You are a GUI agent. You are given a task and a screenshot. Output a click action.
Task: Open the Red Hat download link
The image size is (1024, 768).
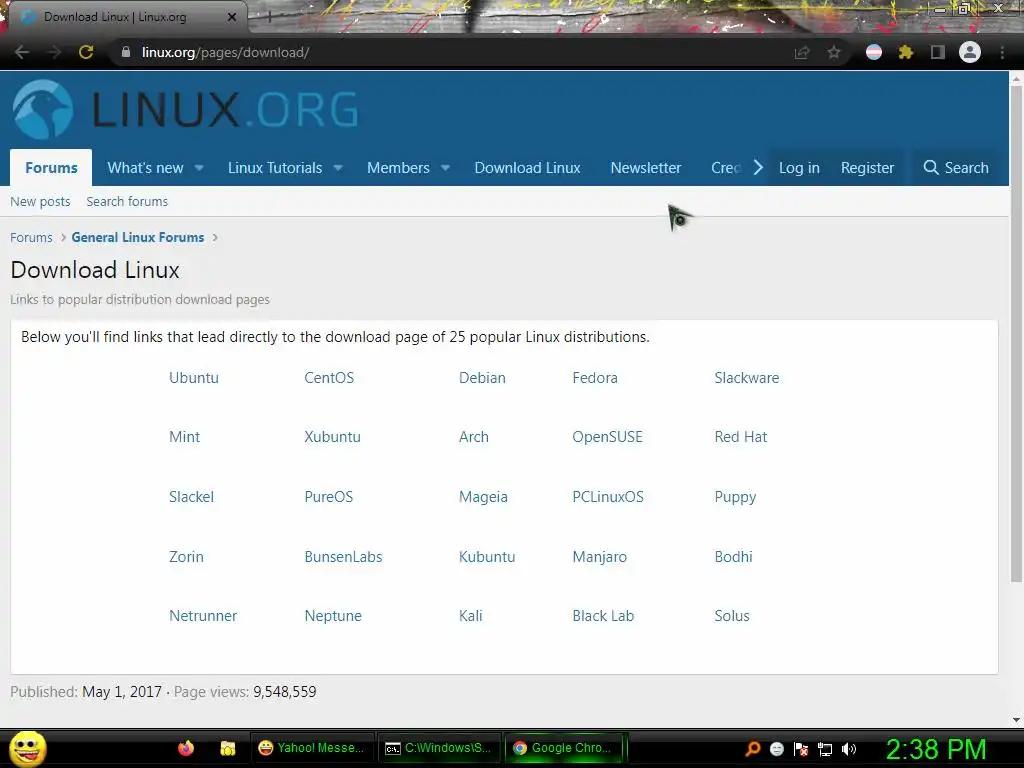coord(741,437)
